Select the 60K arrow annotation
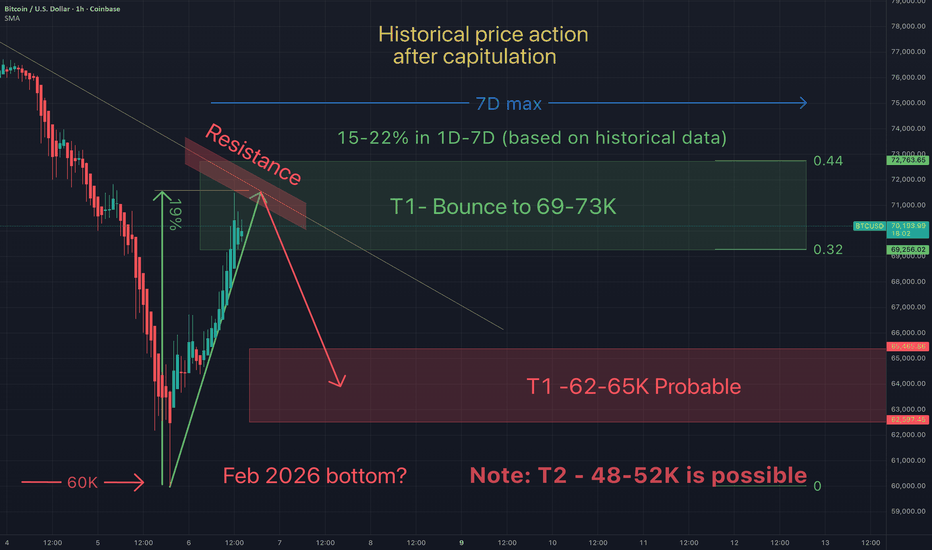Viewport: 932px width, 550px height. [85, 485]
